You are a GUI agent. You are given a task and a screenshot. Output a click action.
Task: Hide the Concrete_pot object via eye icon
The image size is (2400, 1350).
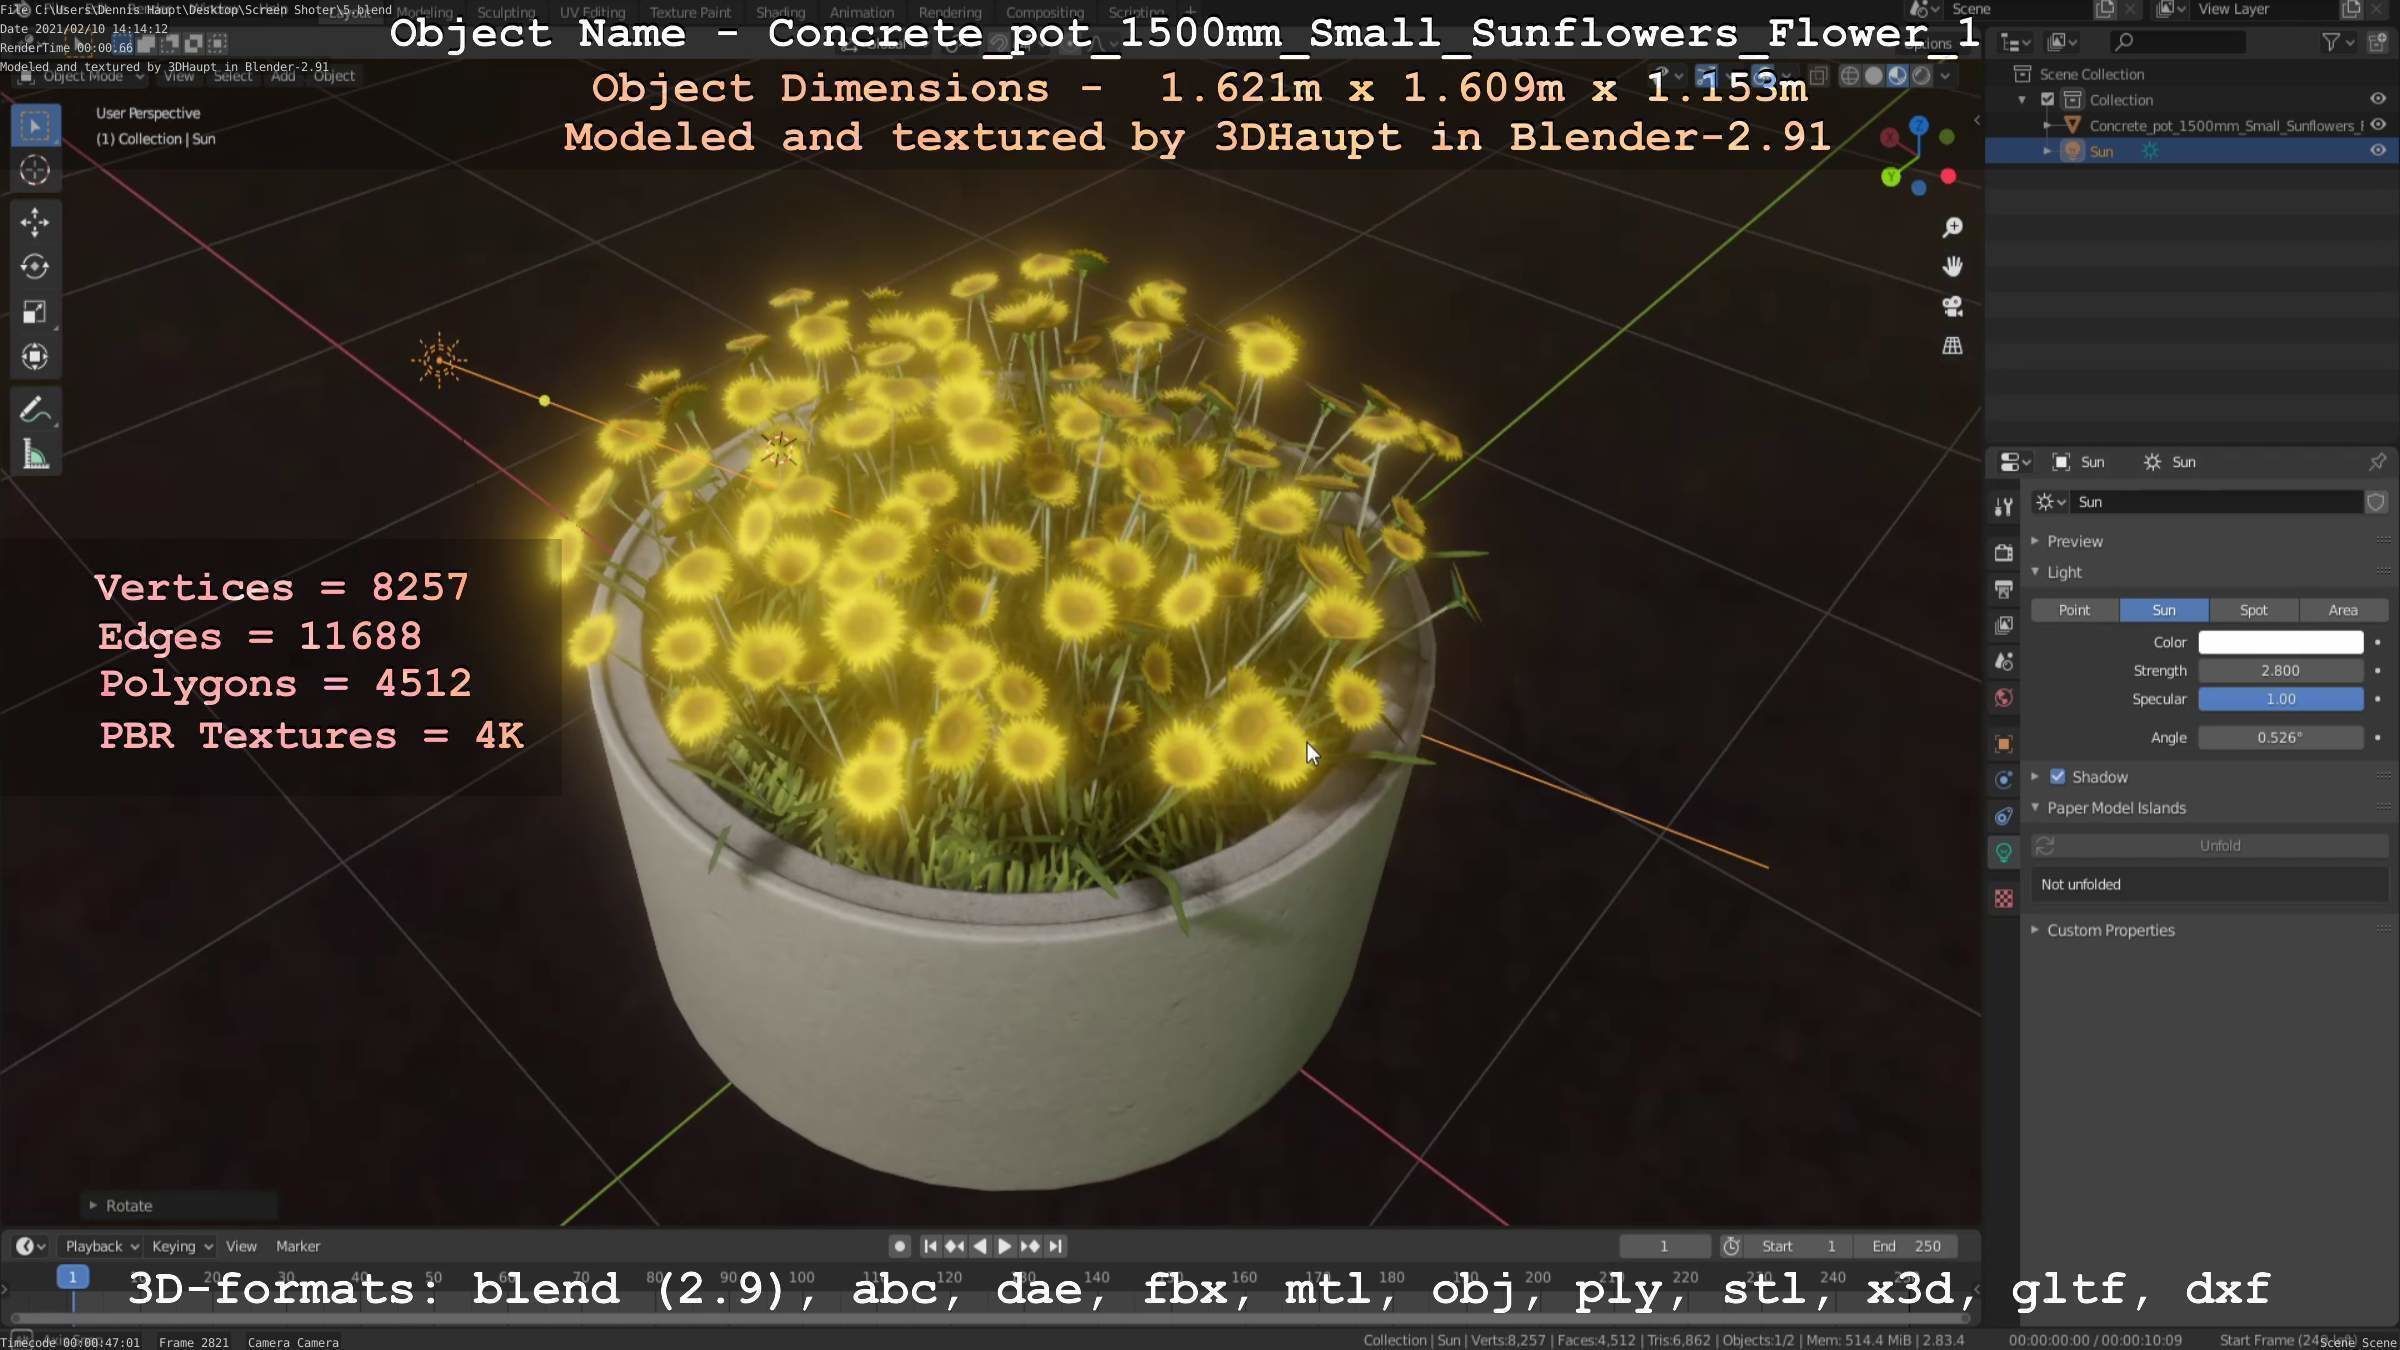2378,125
